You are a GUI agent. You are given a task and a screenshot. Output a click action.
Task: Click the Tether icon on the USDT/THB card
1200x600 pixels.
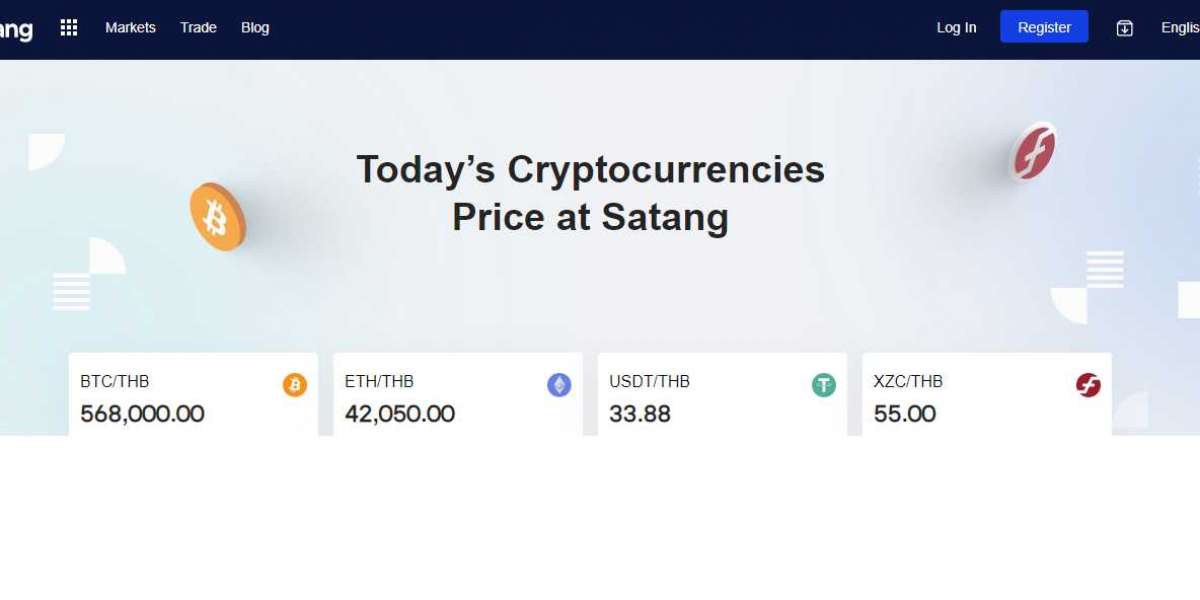[x=823, y=385]
